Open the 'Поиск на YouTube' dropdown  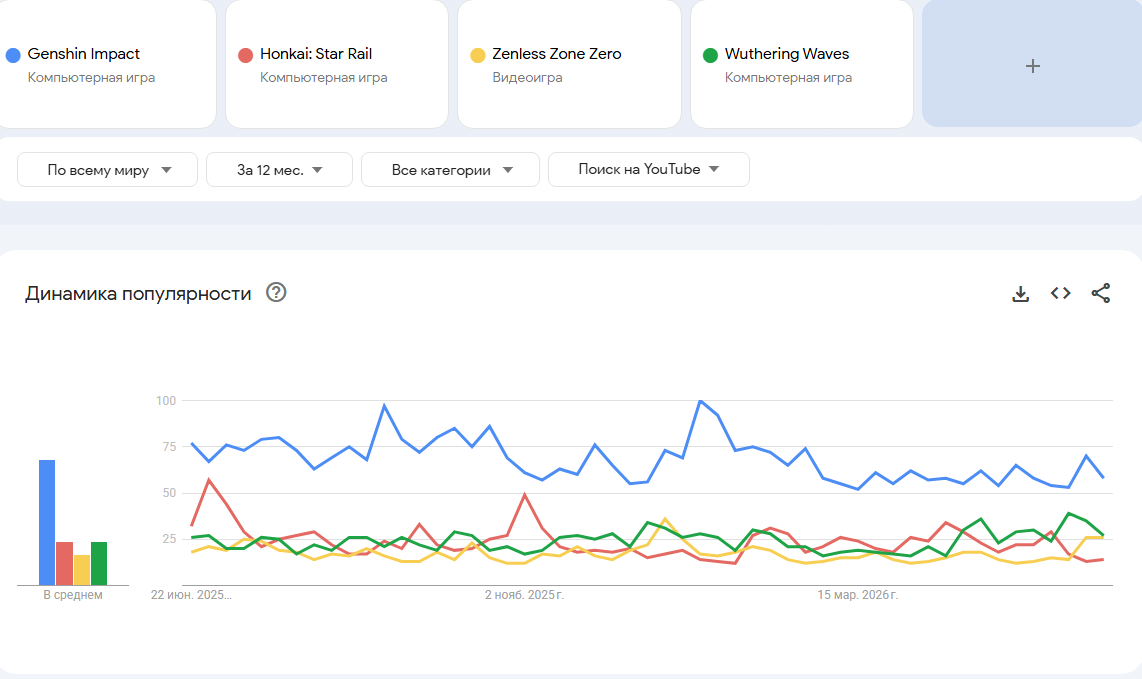[649, 169]
